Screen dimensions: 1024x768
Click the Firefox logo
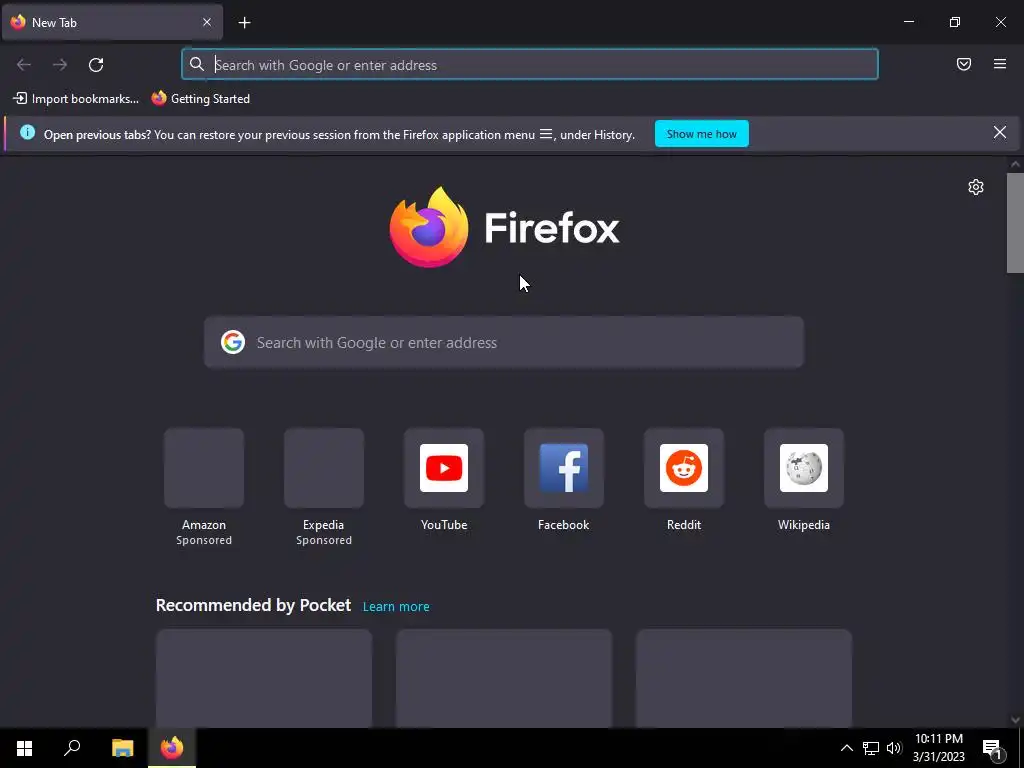click(x=504, y=227)
